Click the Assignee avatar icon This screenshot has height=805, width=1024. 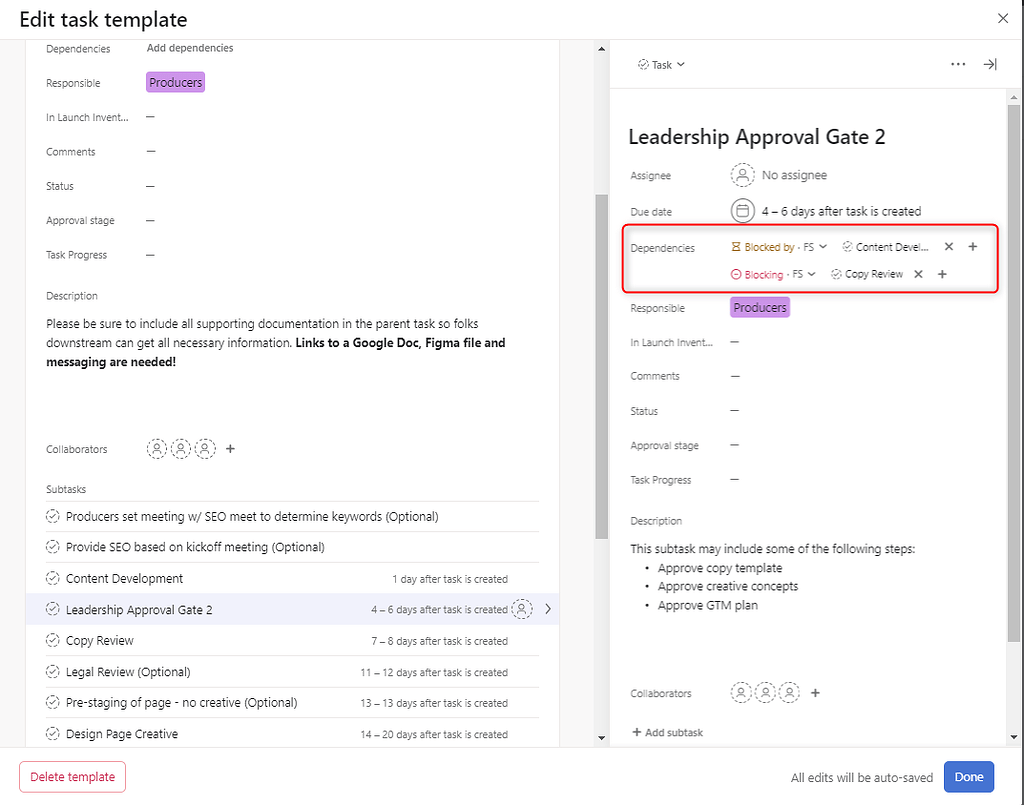(741, 174)
